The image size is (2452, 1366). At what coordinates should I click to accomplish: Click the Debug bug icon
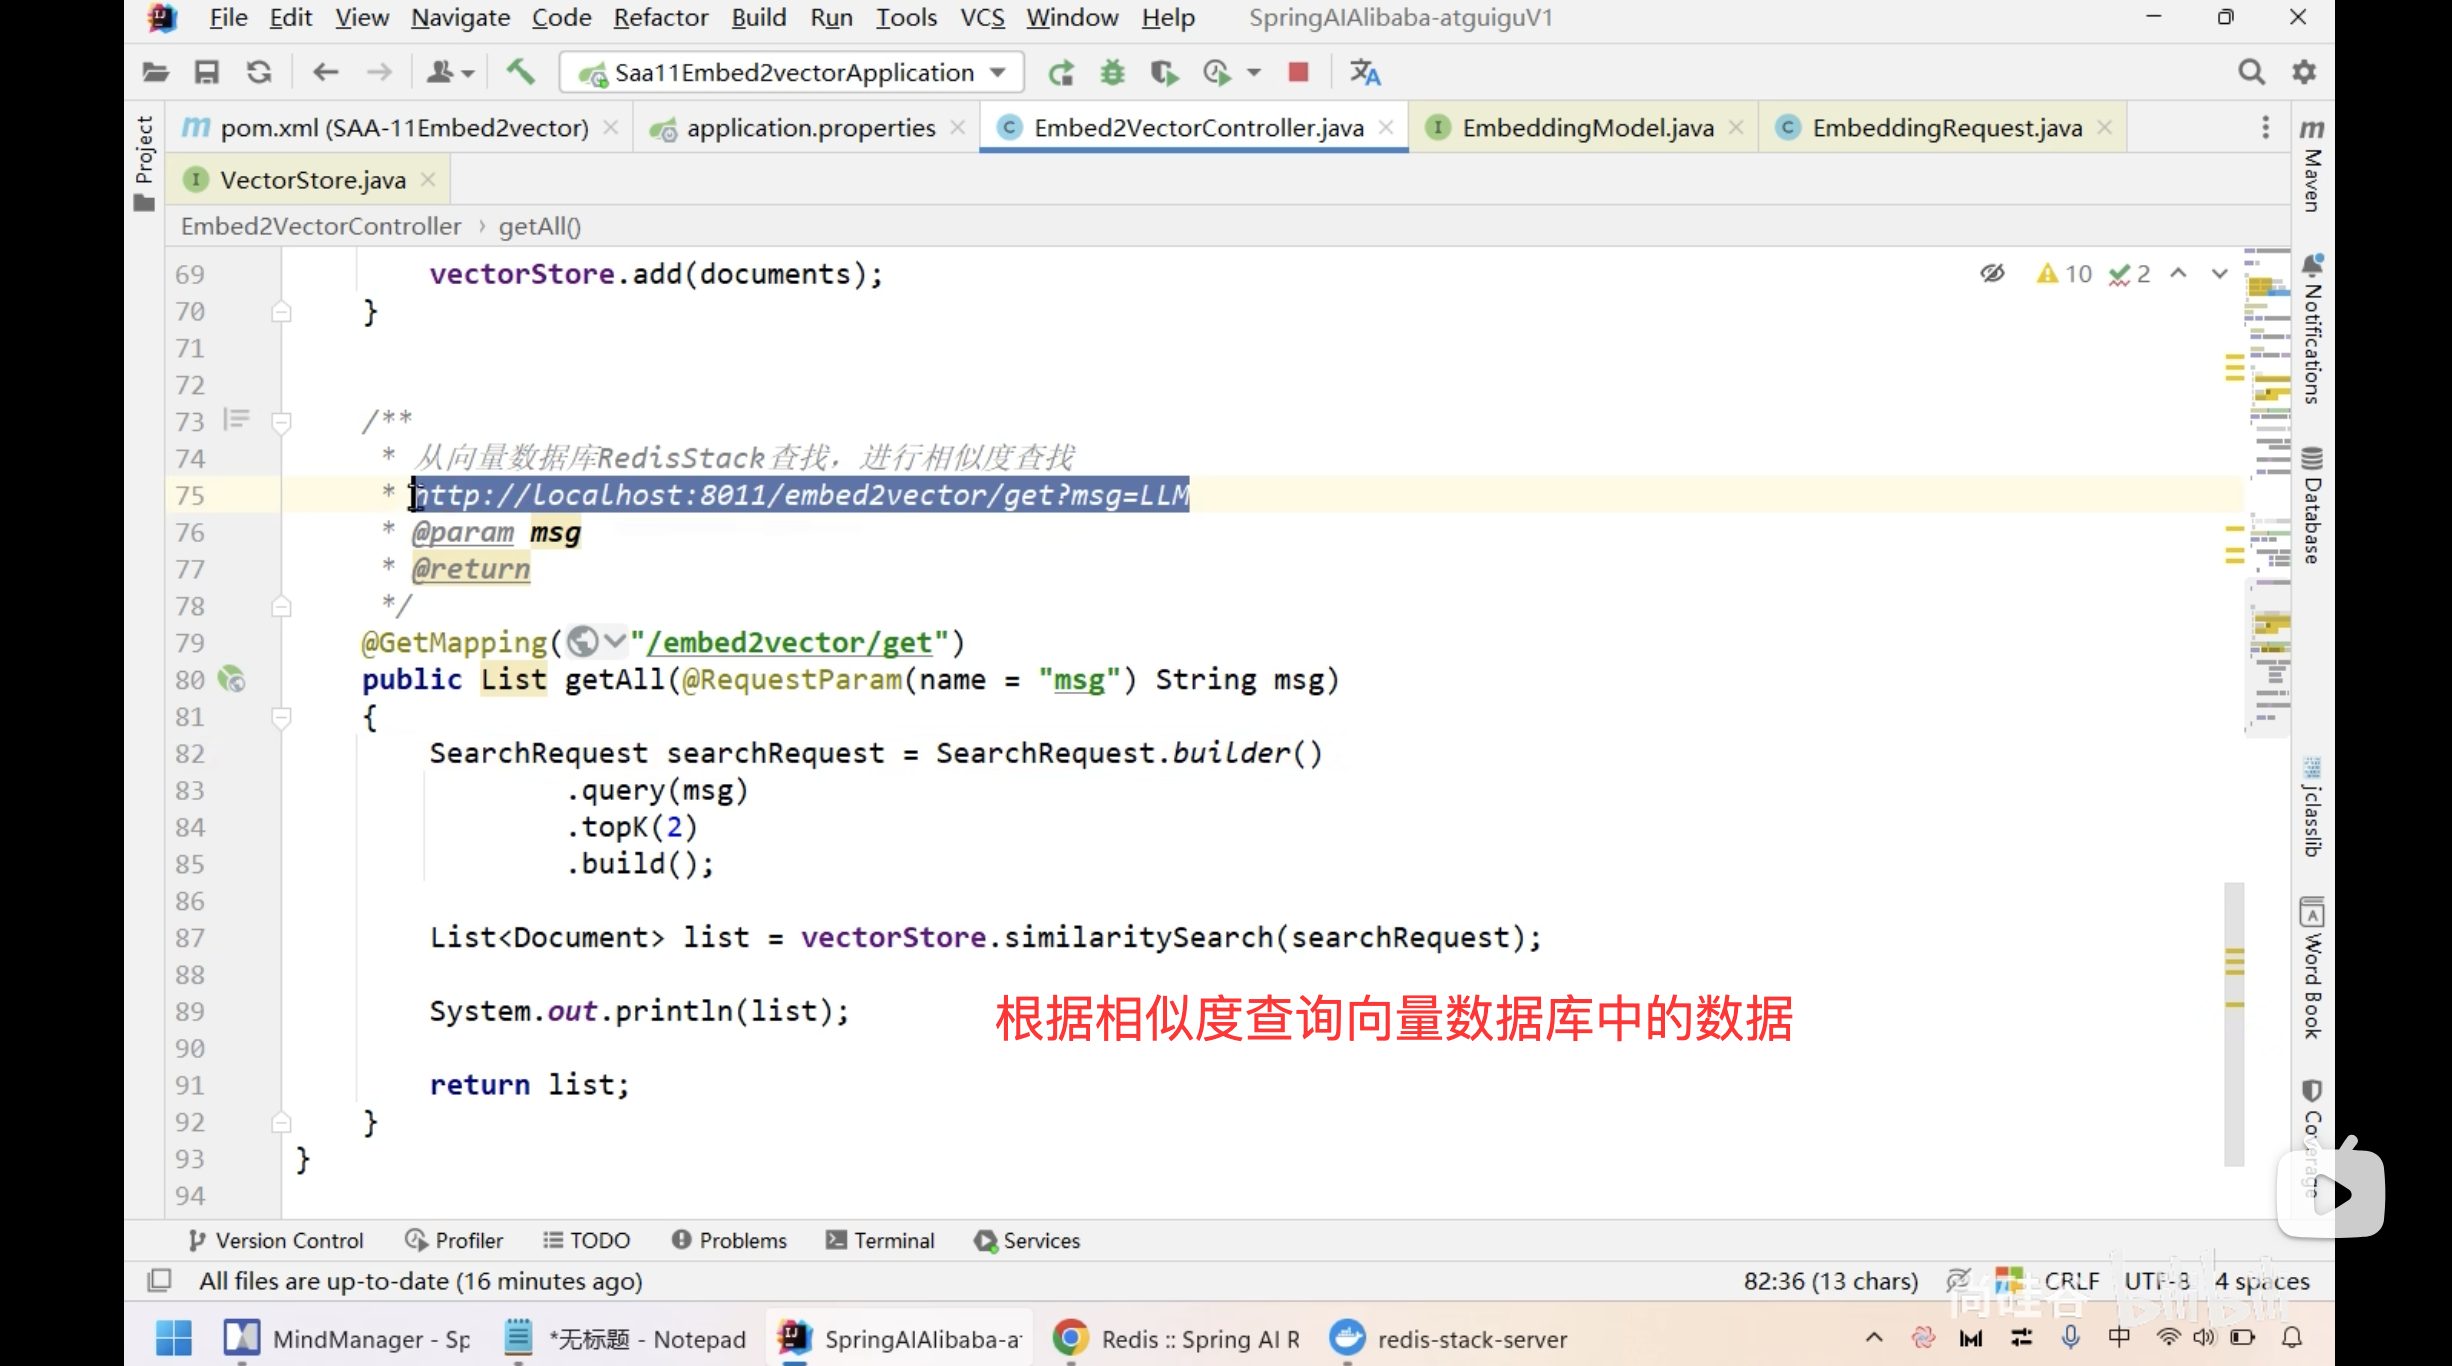[x=1112, y=72]
